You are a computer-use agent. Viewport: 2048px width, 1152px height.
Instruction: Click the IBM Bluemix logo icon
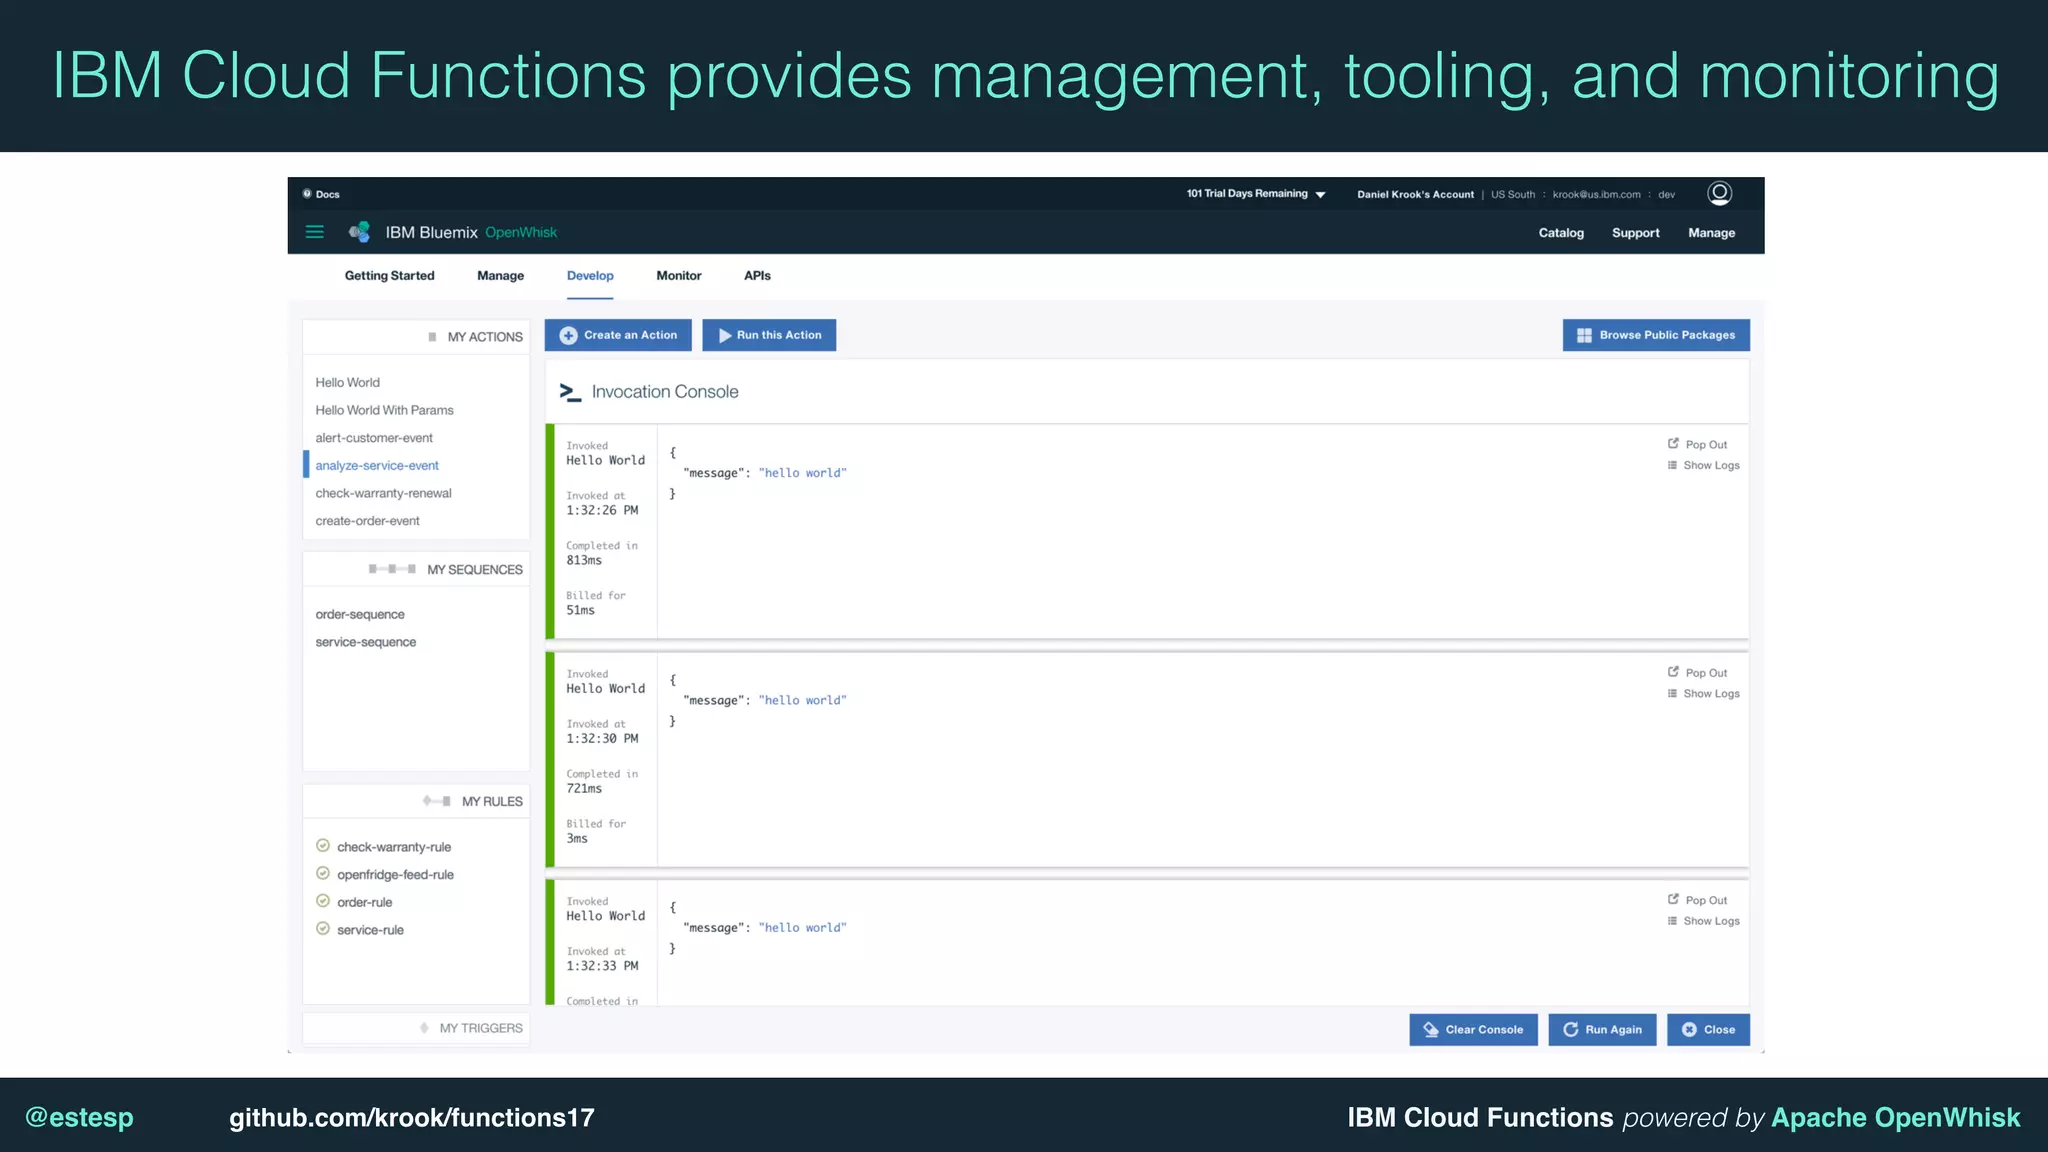[x=359, y=232]
